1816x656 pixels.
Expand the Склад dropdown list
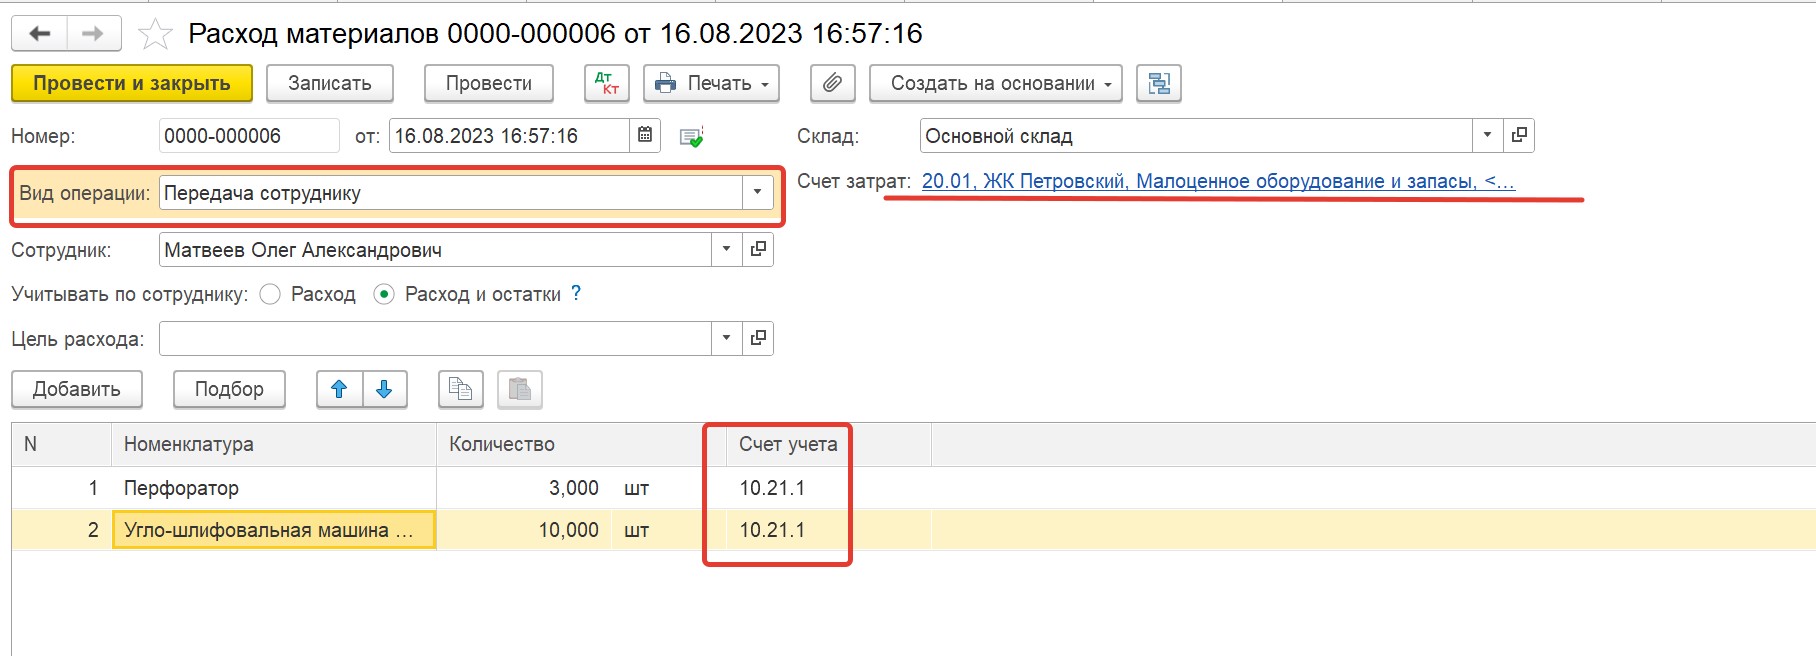pyautogui.click(x=1487, y=135)
